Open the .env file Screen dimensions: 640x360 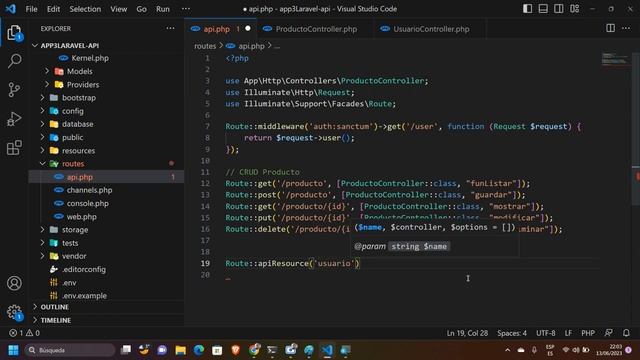click(69, 282)
